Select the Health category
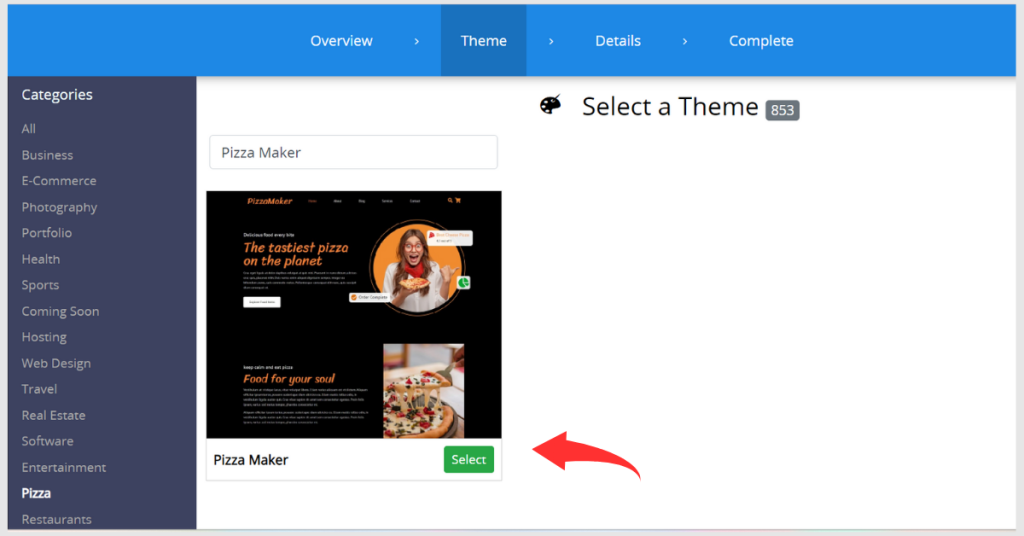This screenshot has width=1024, height=536. (40, 259)
